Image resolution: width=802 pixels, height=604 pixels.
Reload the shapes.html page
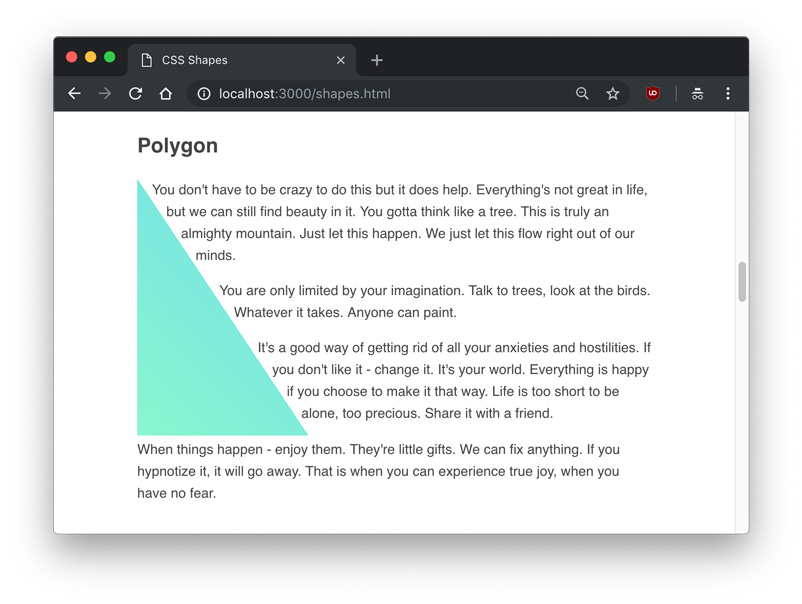point(136,94)
